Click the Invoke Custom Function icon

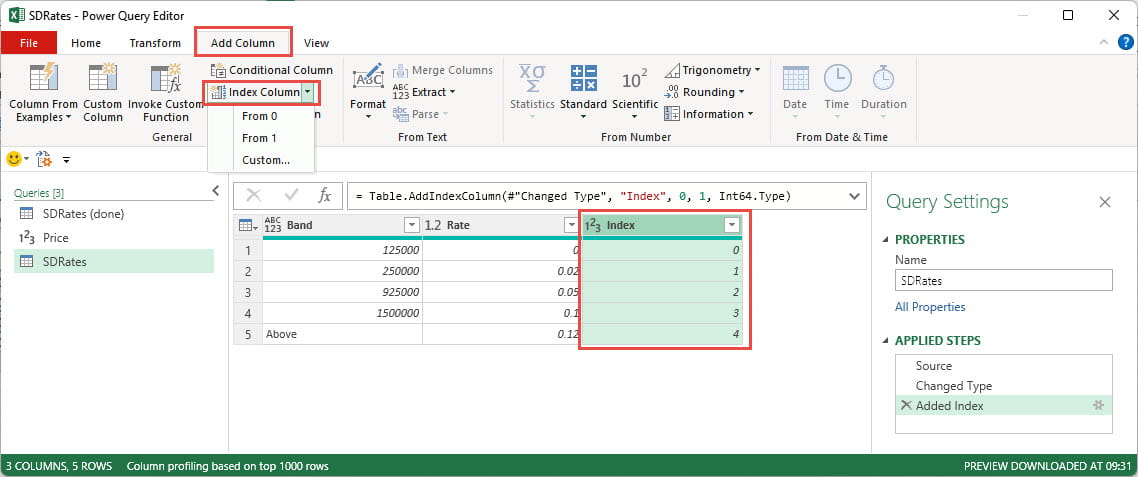tap(165, 78)
